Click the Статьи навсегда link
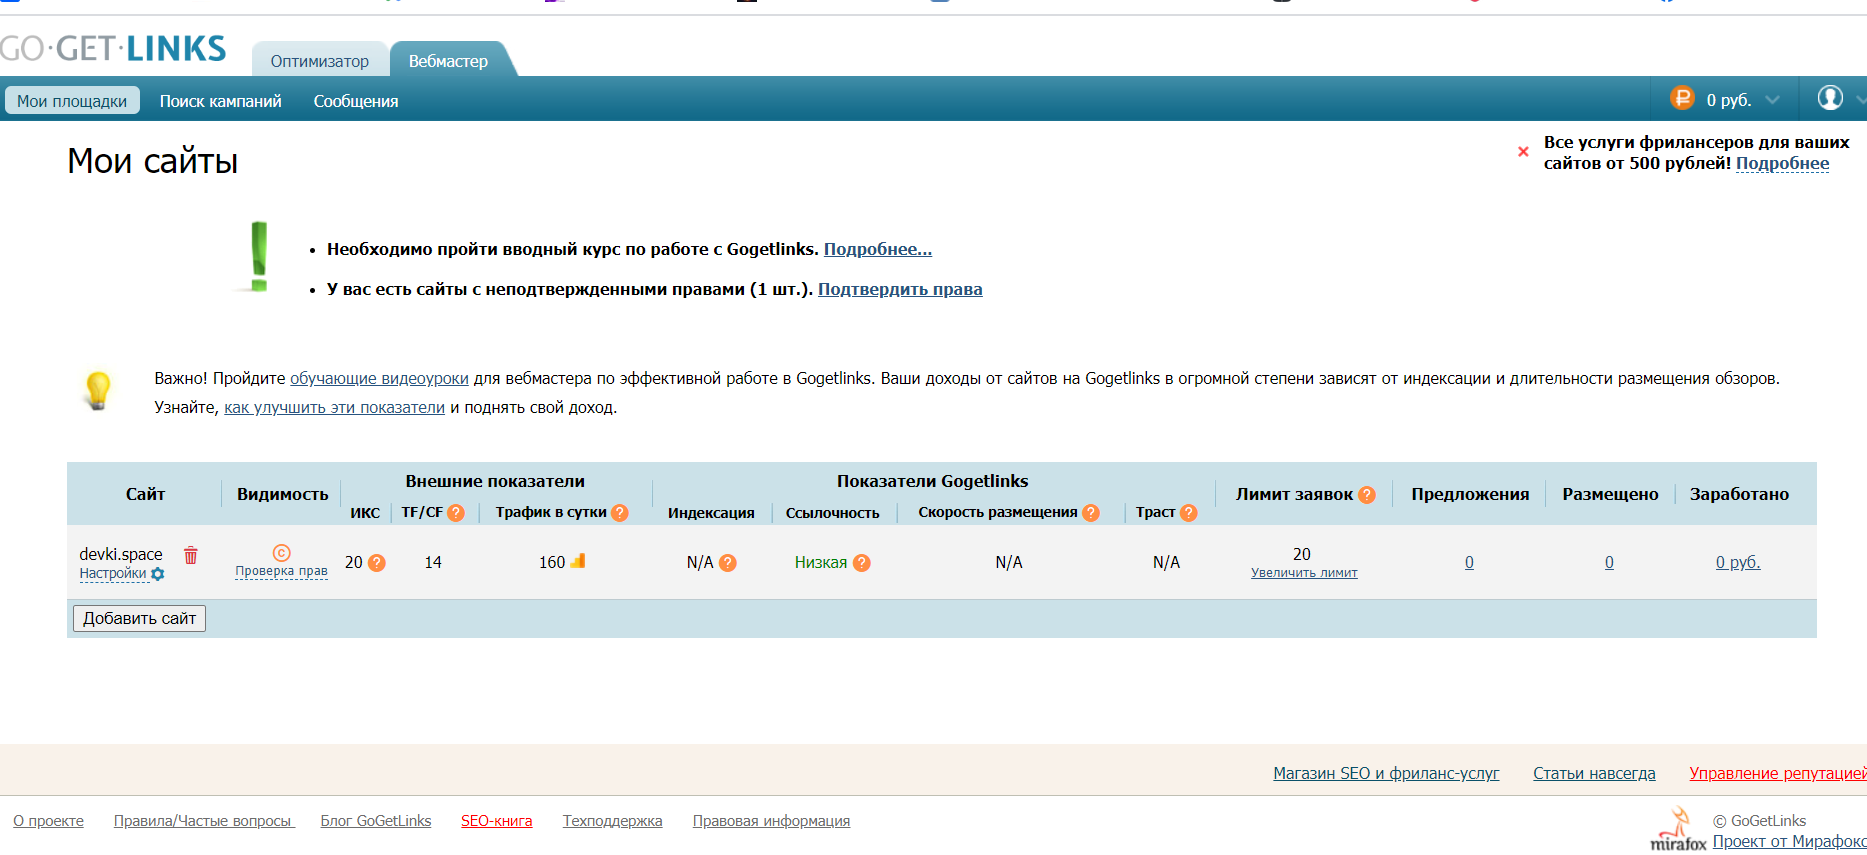Screen dimensions: 1867x855 tap(1594, 773)
